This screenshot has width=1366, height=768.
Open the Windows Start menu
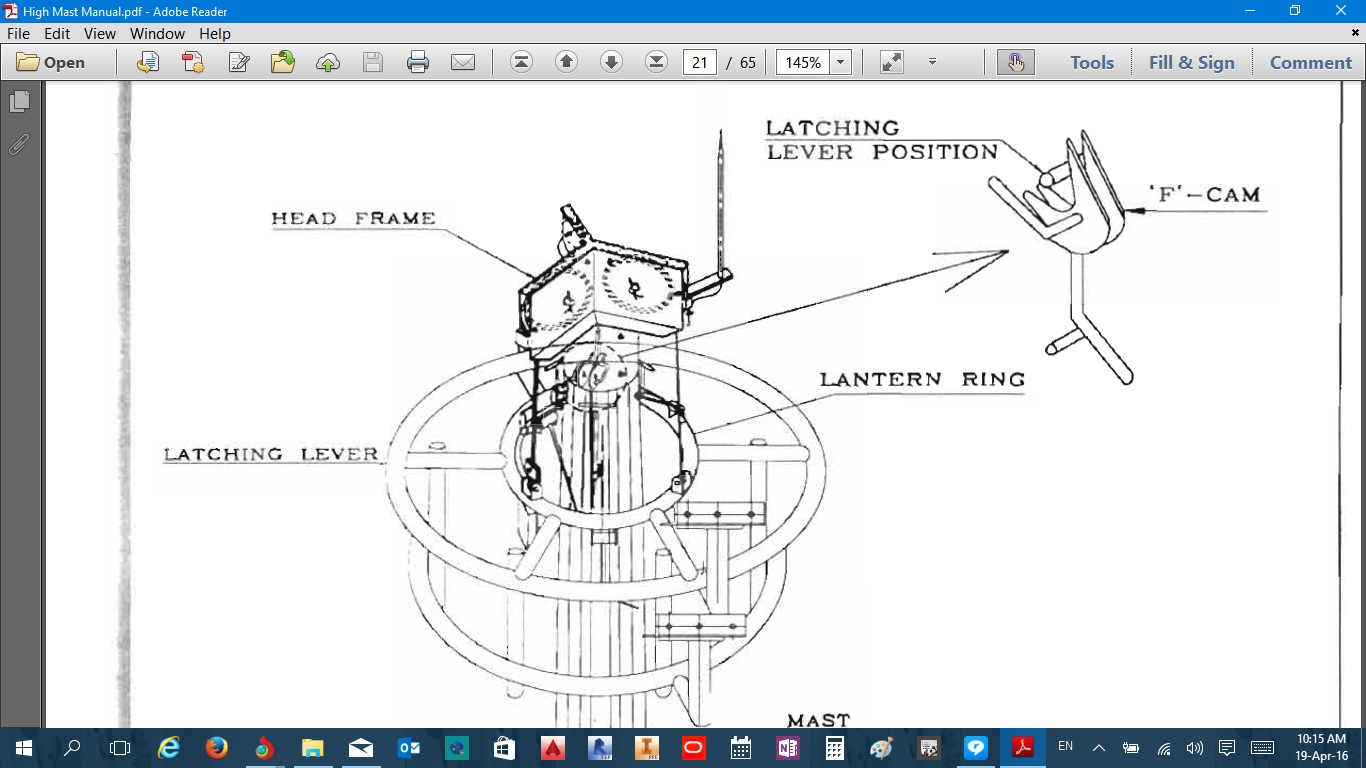23,748
